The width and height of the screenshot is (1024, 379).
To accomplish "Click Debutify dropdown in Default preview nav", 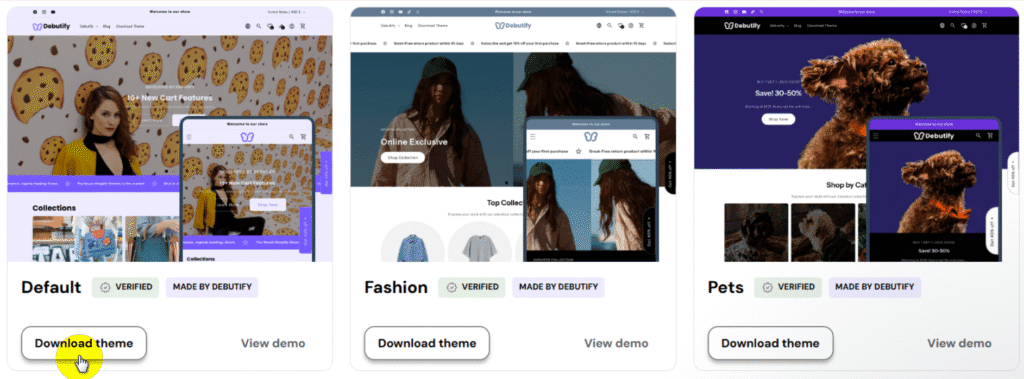I will 89,26.
